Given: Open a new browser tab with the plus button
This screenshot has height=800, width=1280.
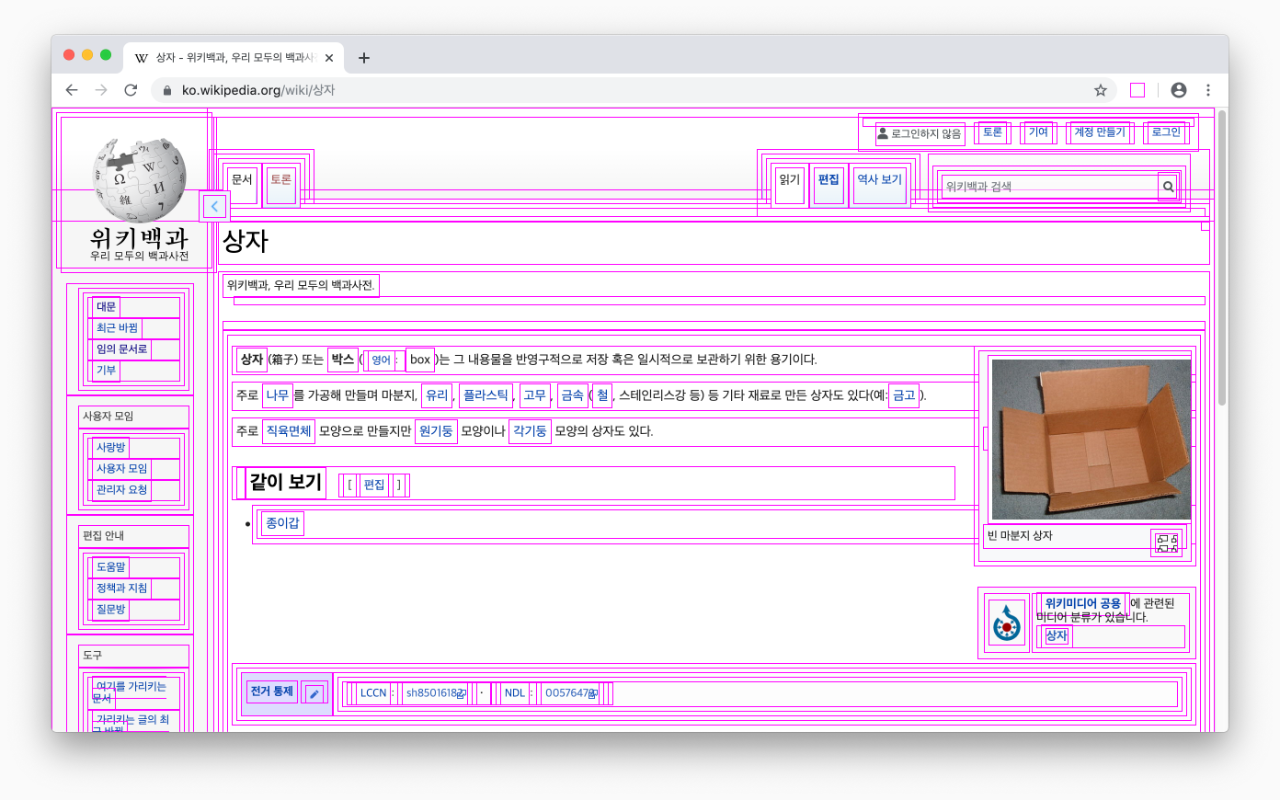Looking at the screenshot, I should point(364,58).
